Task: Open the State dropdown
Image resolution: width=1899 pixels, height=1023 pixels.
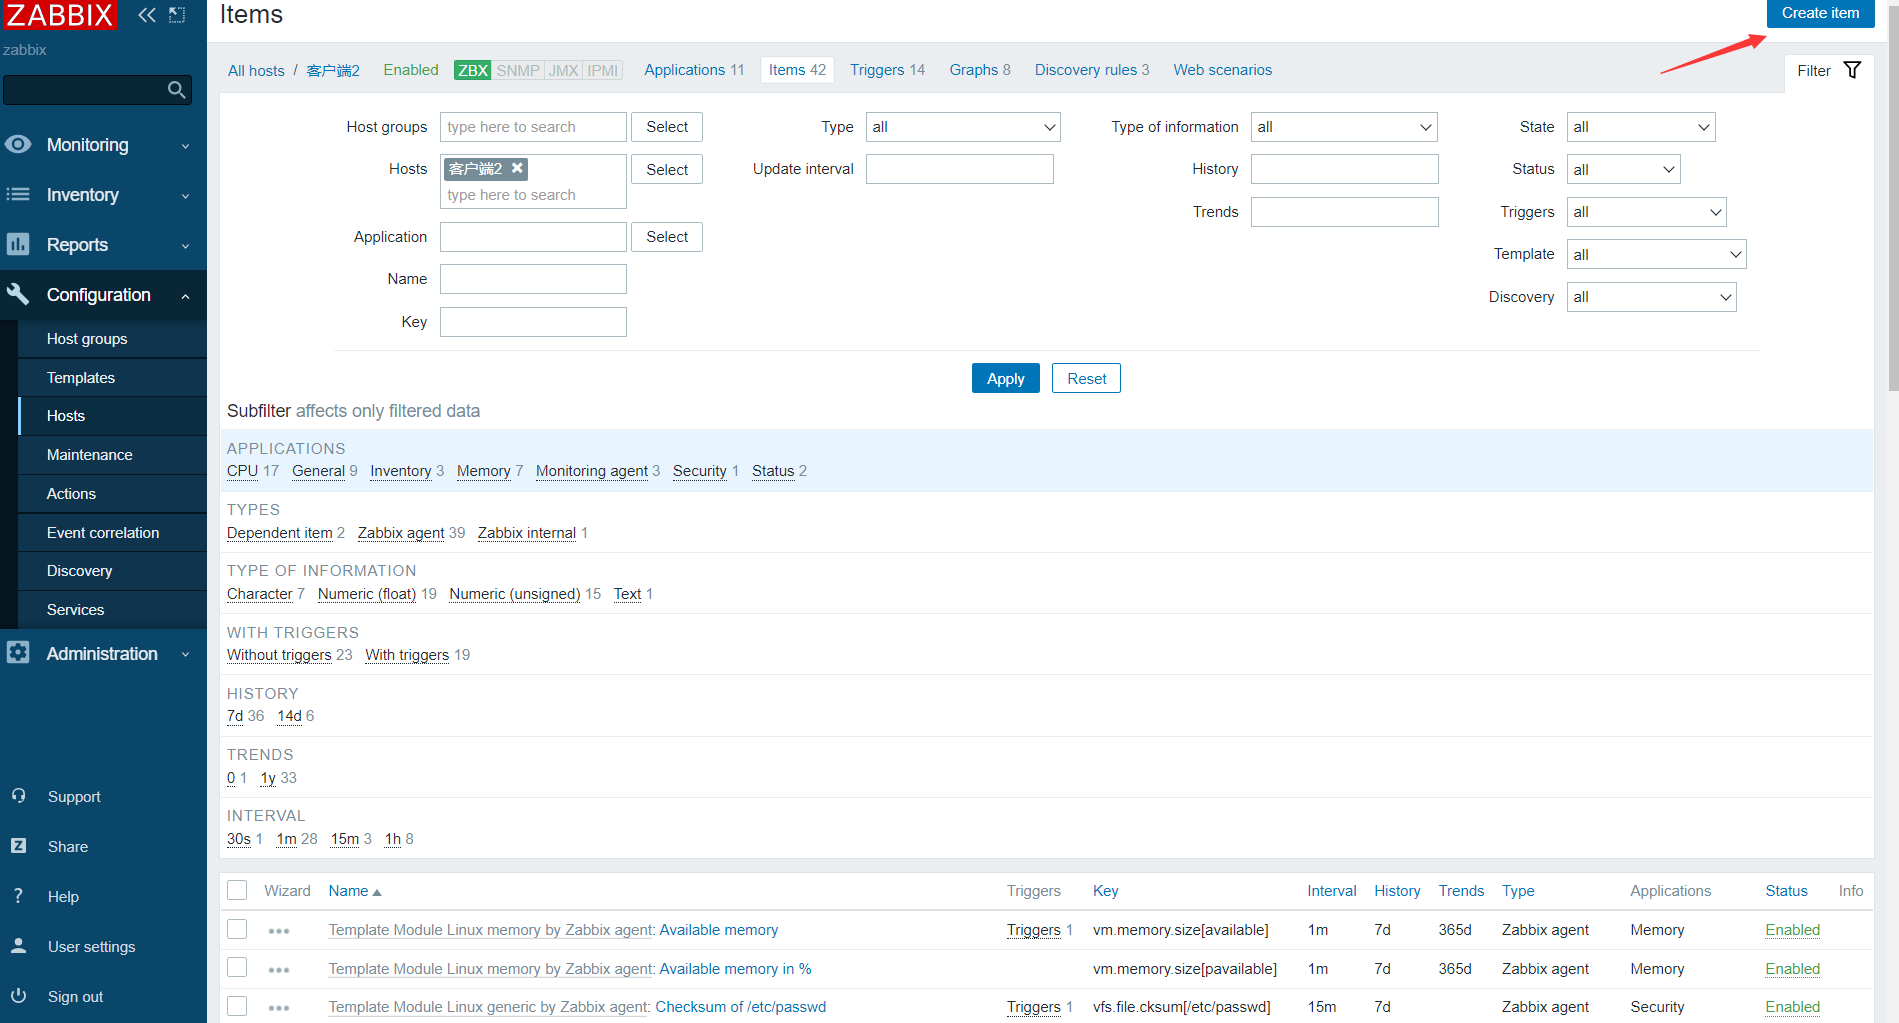Action: tap(1641, 127)
